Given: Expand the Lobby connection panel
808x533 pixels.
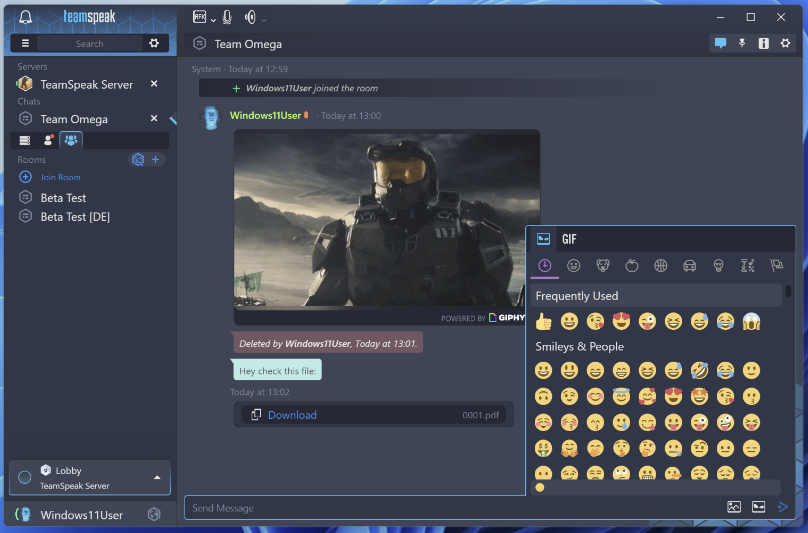Looking at the screenshot, I should pos(157,478).
